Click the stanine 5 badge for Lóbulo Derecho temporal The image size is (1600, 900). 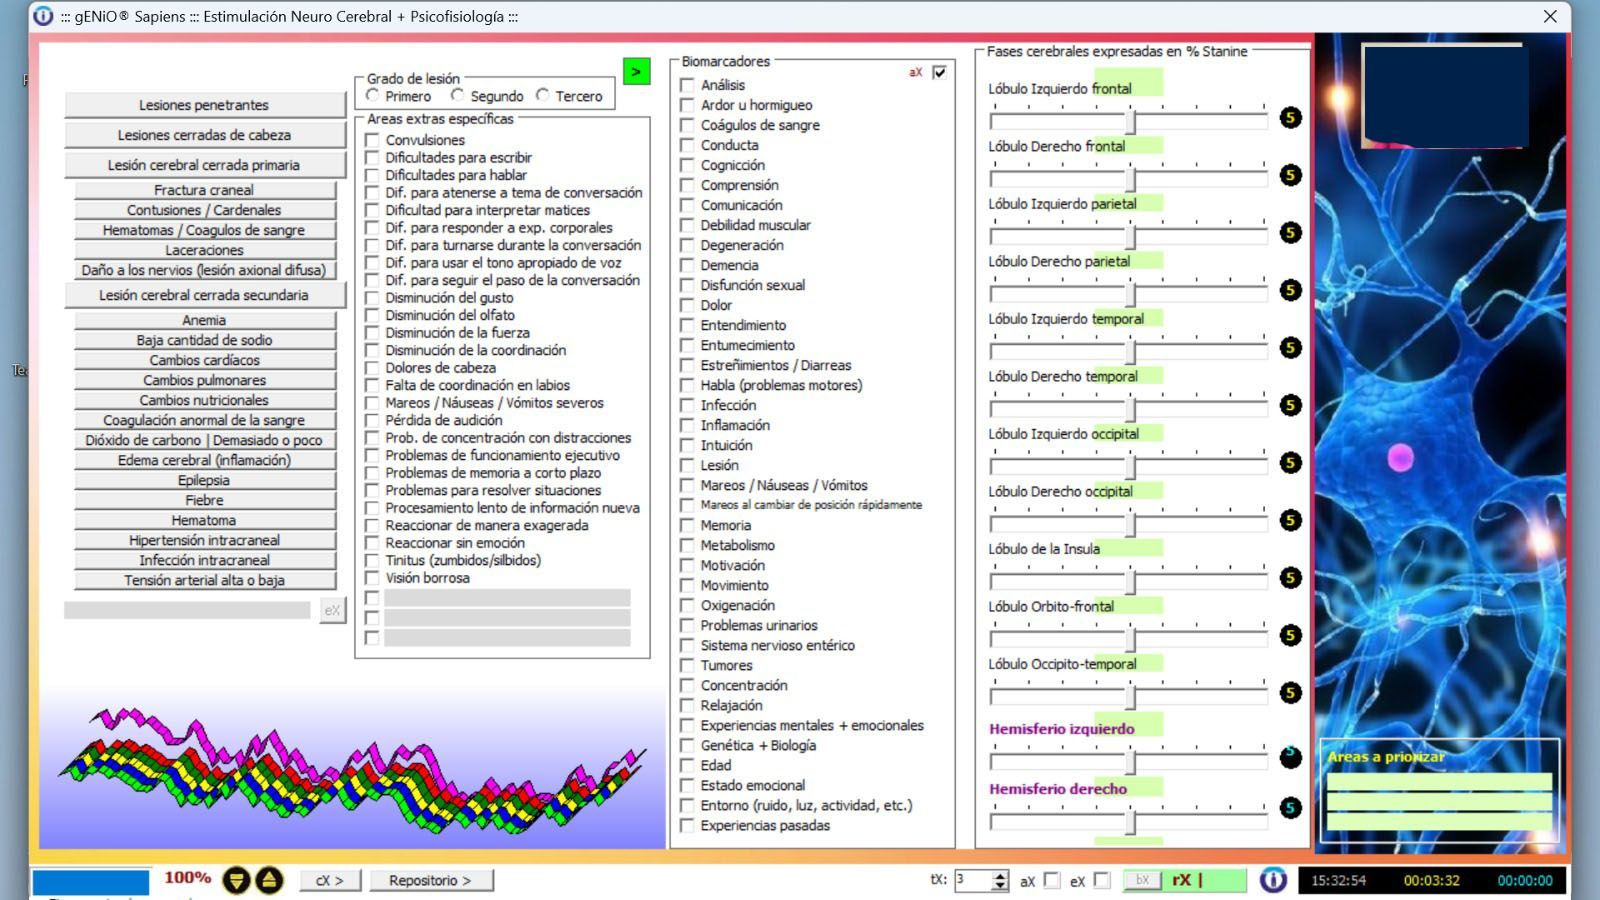tap(1291, 405)
